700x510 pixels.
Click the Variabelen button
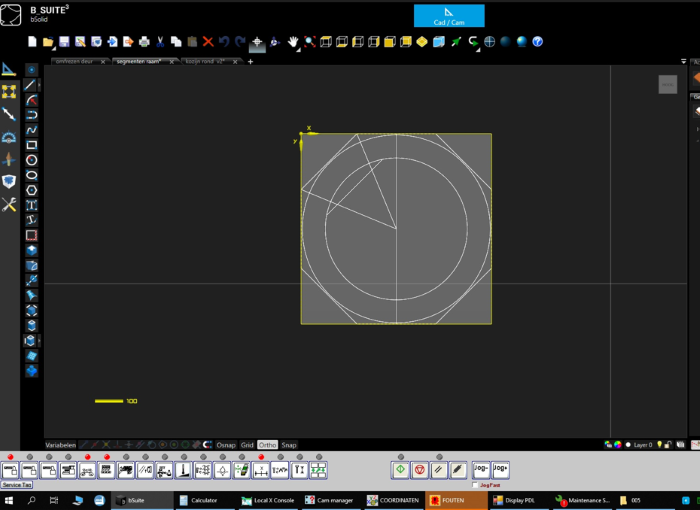tap(61, 445)
